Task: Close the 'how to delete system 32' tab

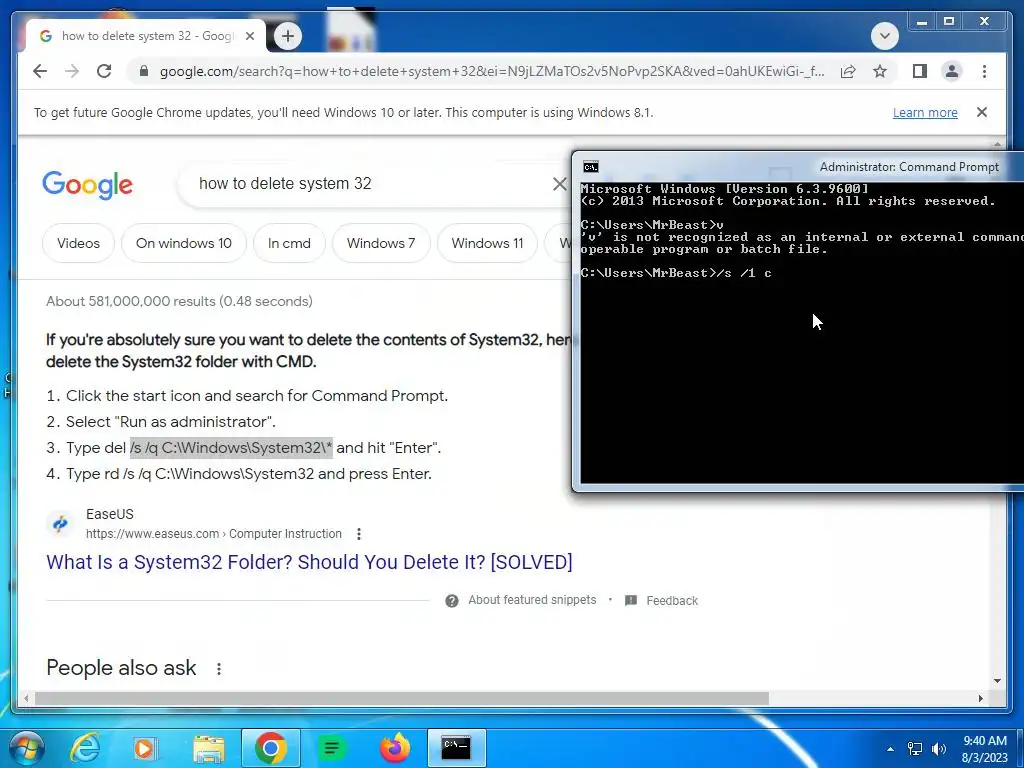Action: [249, 36]
